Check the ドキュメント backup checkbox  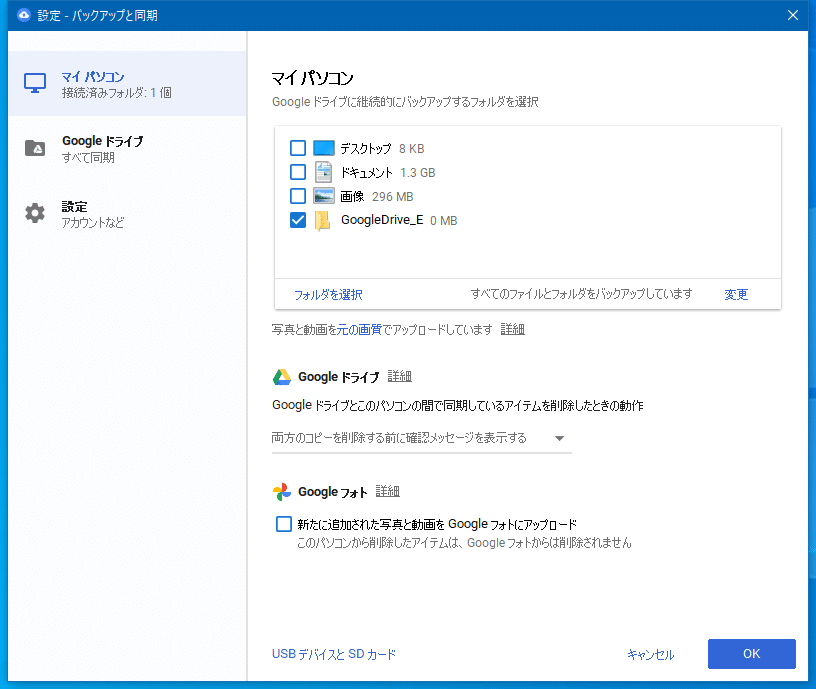click(297, 172)
